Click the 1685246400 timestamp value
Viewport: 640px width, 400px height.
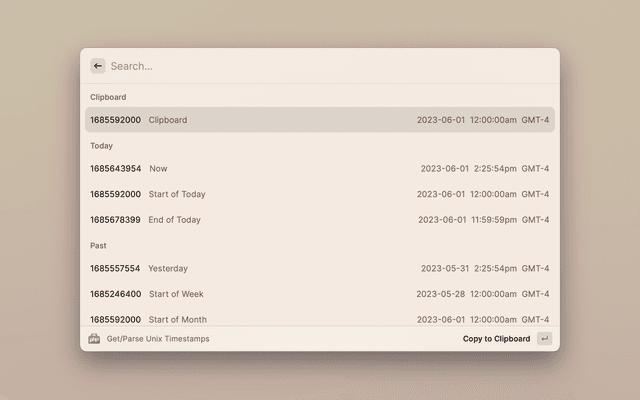click(x=115, y=294)
